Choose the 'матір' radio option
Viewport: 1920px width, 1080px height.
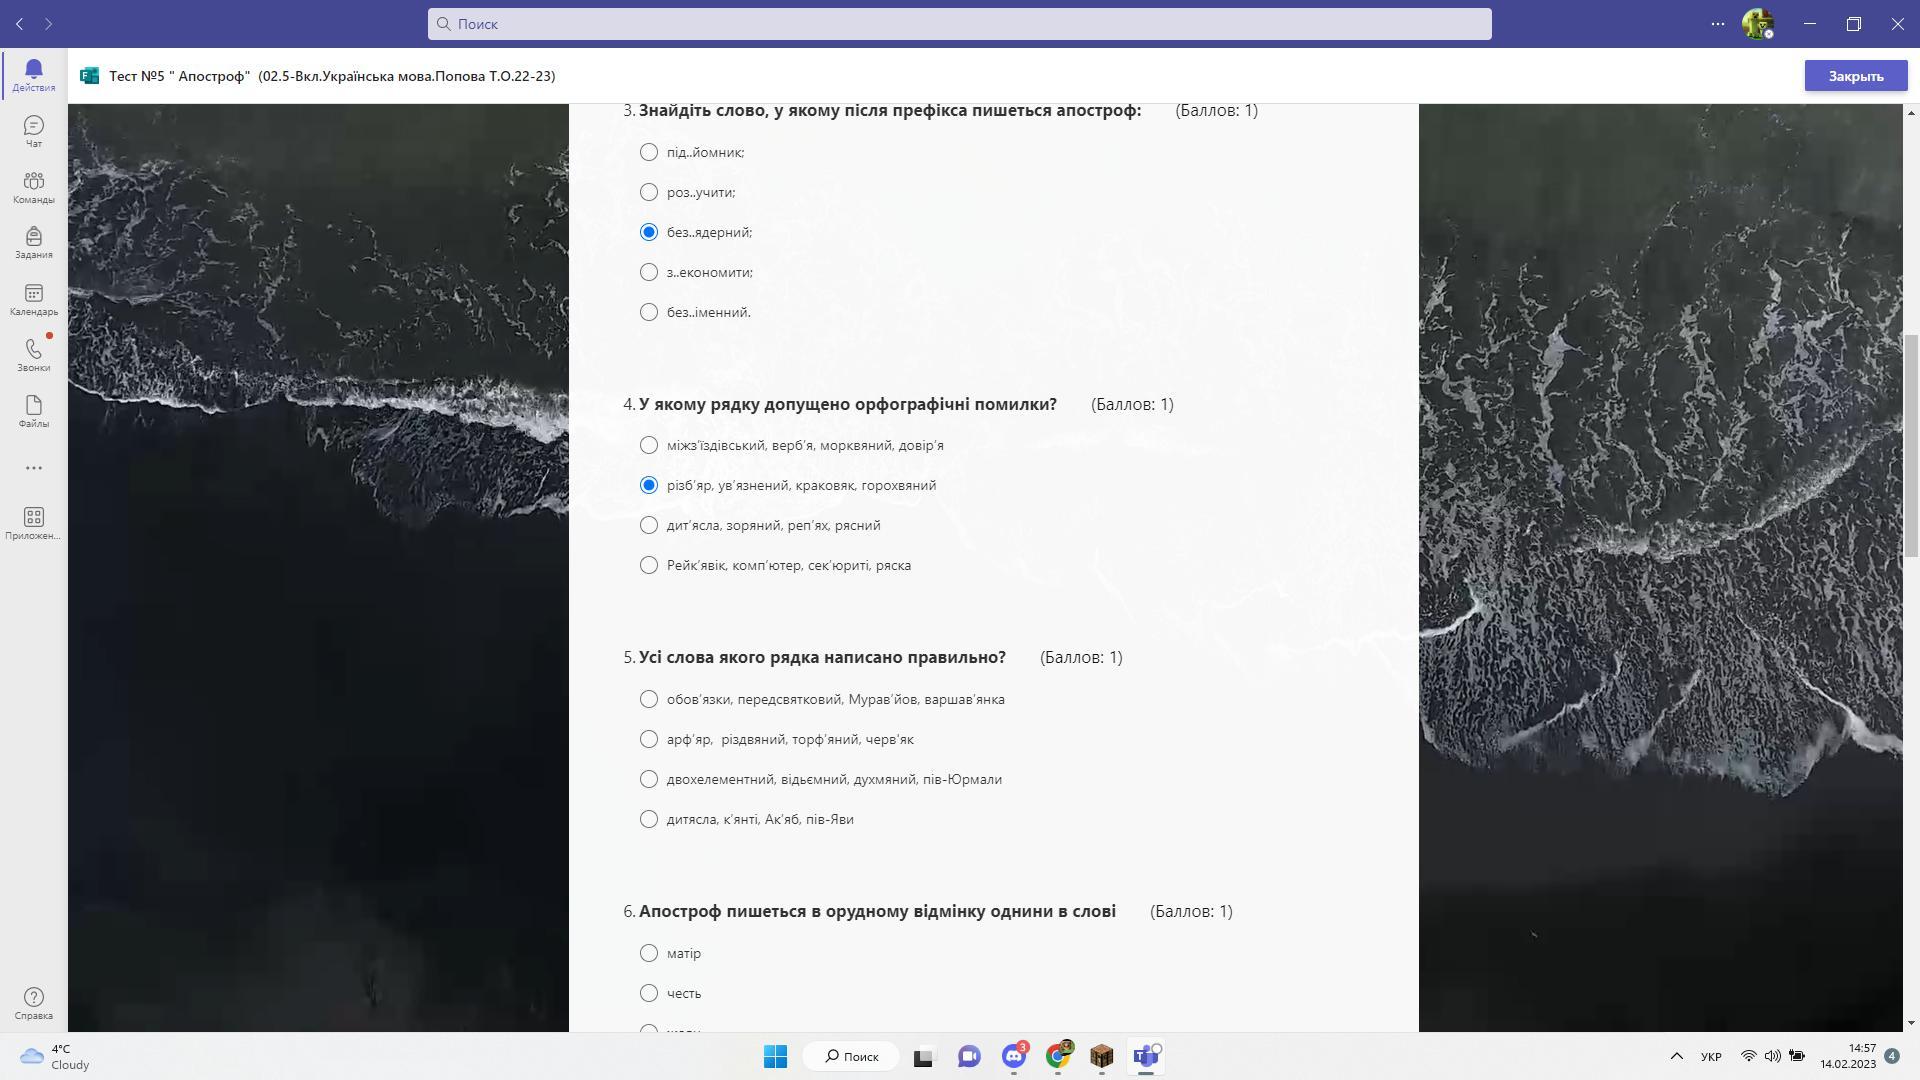[649, 953]
